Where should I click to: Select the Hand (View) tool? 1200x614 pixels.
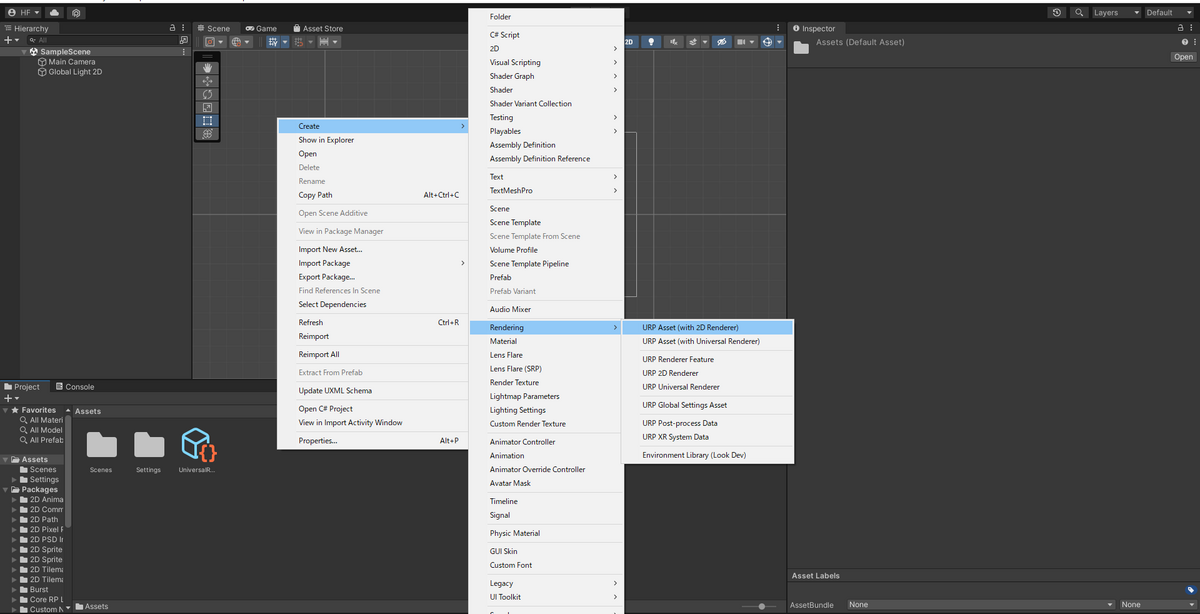point(207,68)
